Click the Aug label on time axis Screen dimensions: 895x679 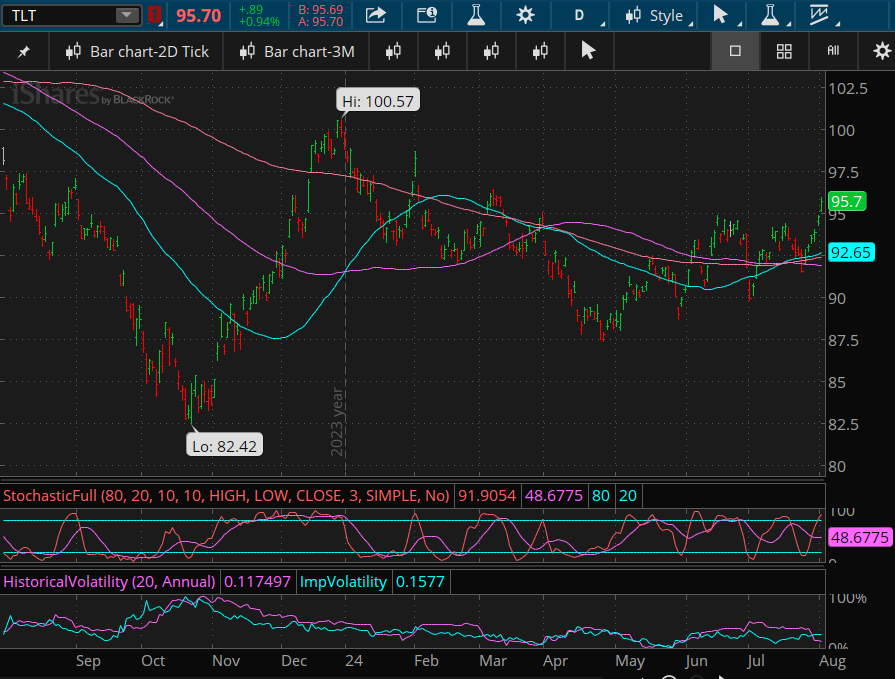point(832,661)
